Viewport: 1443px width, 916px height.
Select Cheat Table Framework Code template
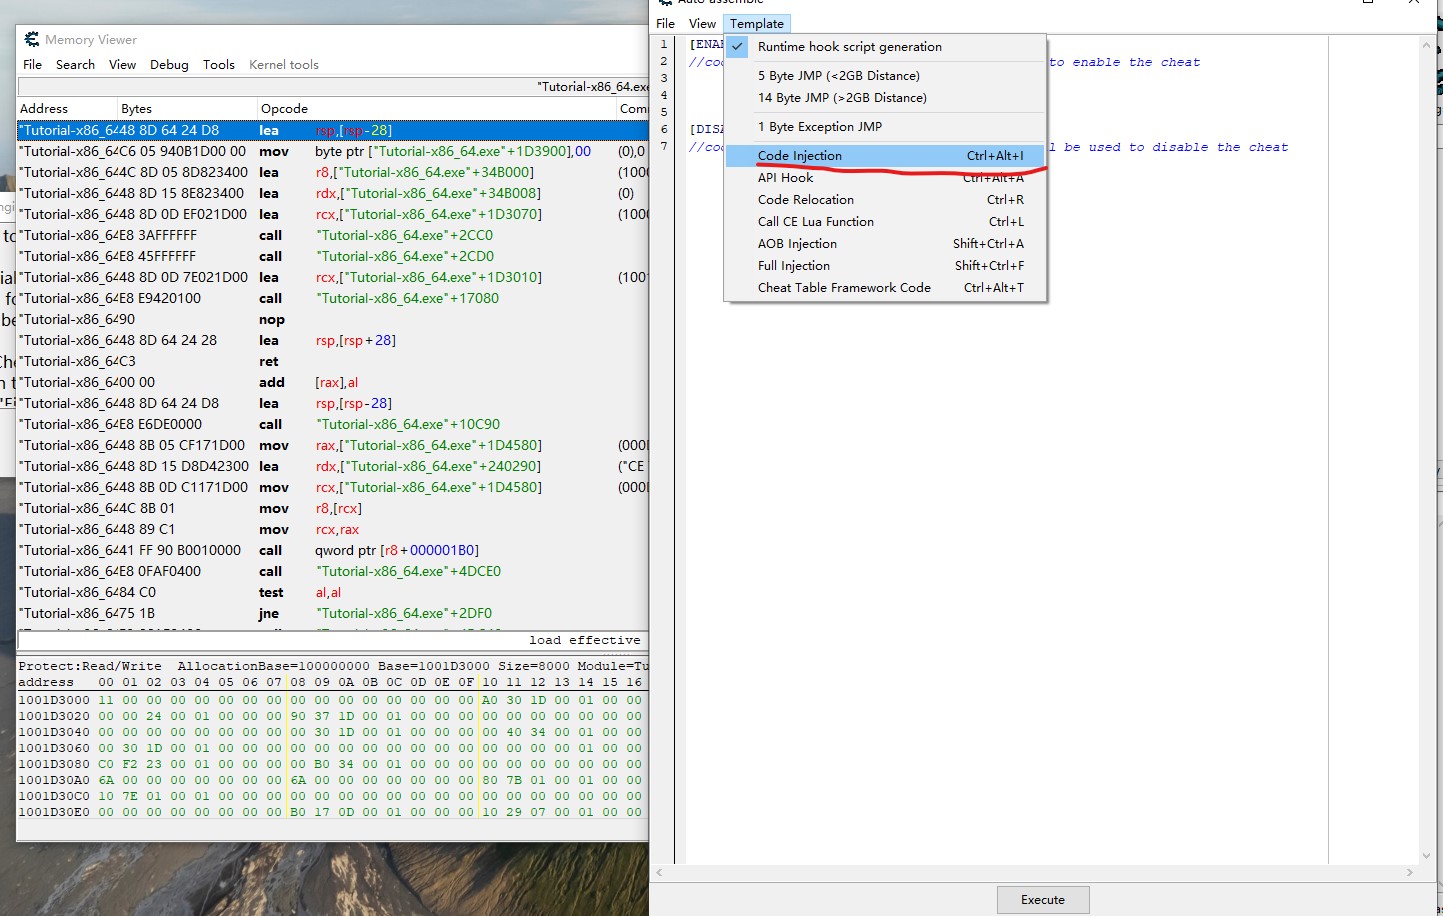pos(886,288)
